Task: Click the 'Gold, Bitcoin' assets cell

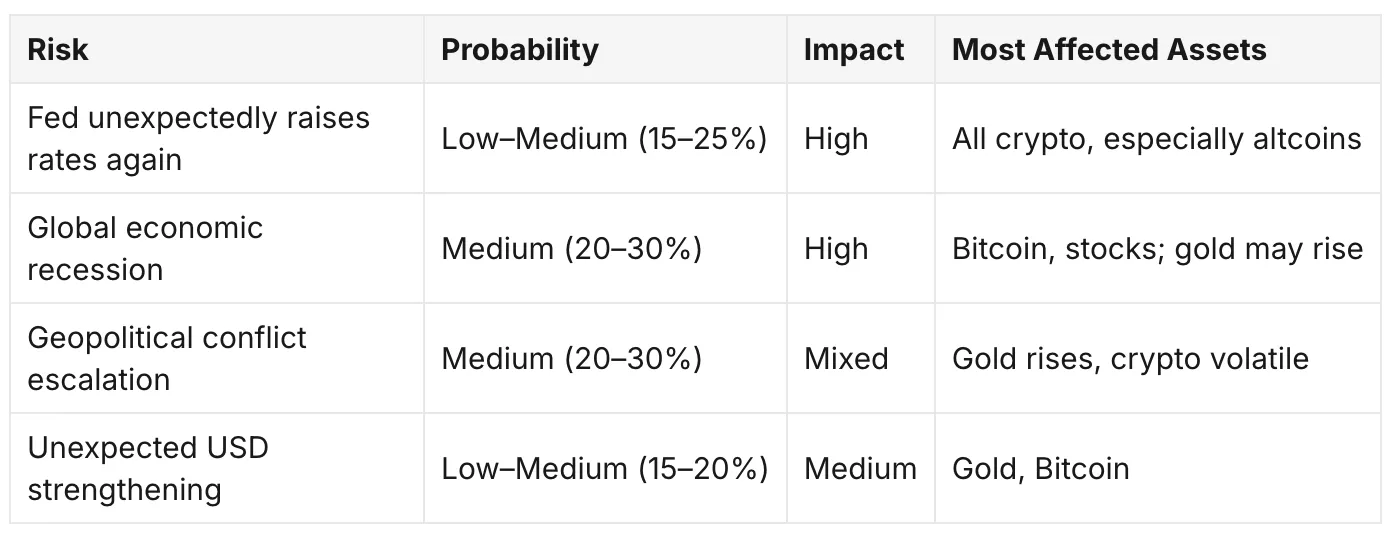Action: pos(1158,468)
